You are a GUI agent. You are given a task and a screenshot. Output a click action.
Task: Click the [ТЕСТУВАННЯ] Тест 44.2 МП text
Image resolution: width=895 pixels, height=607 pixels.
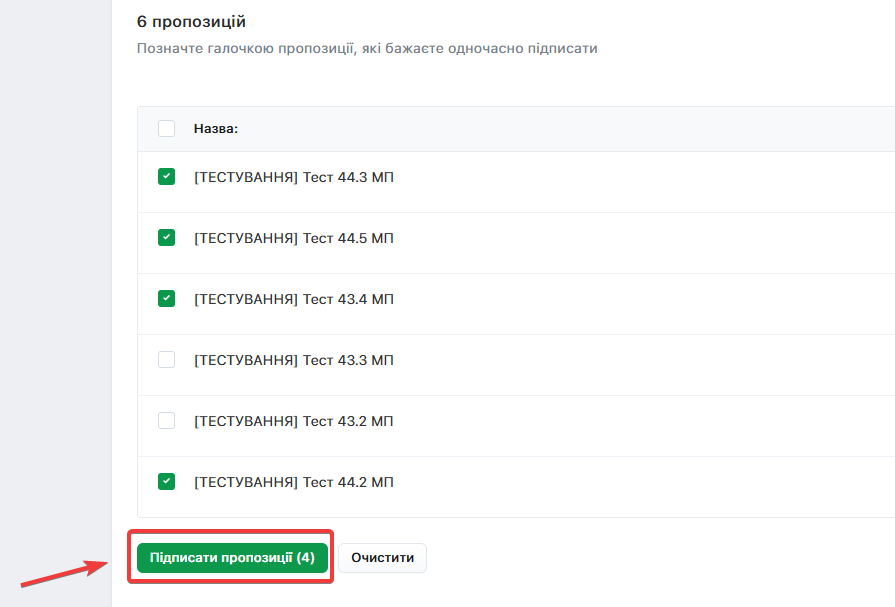click(293, 483)
